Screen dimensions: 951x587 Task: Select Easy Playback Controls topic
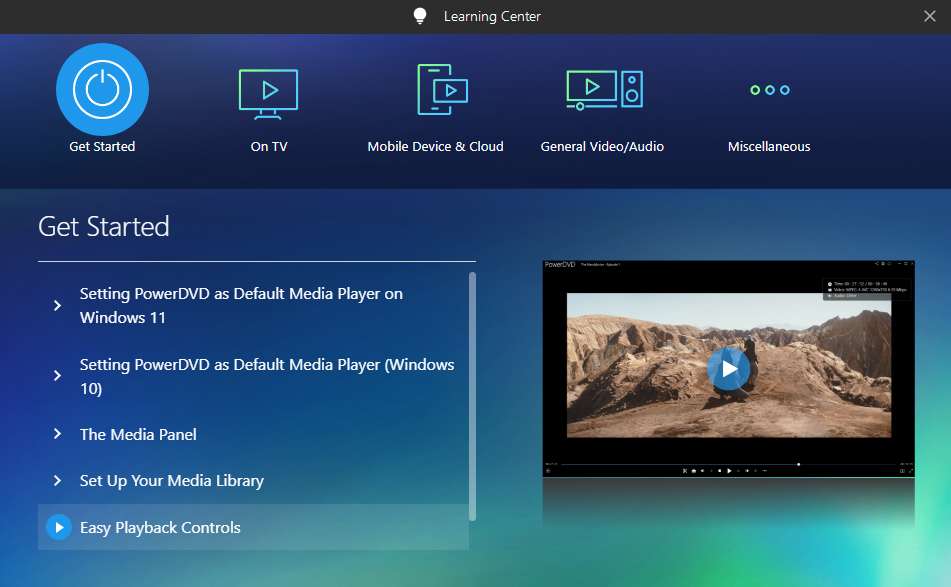click(253, 527)
